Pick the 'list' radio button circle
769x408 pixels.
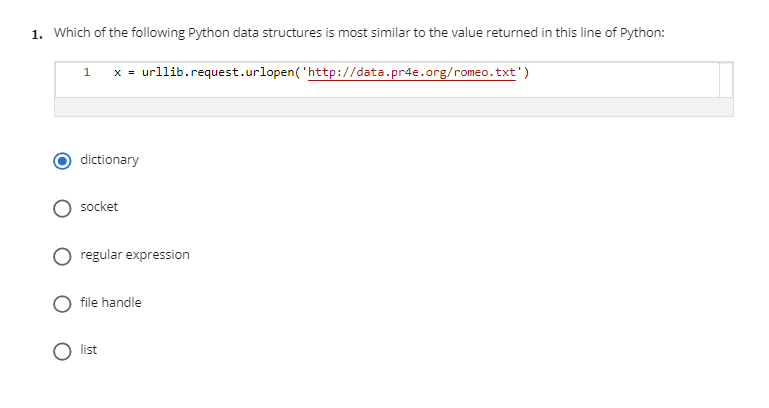(x=63, y=350)
